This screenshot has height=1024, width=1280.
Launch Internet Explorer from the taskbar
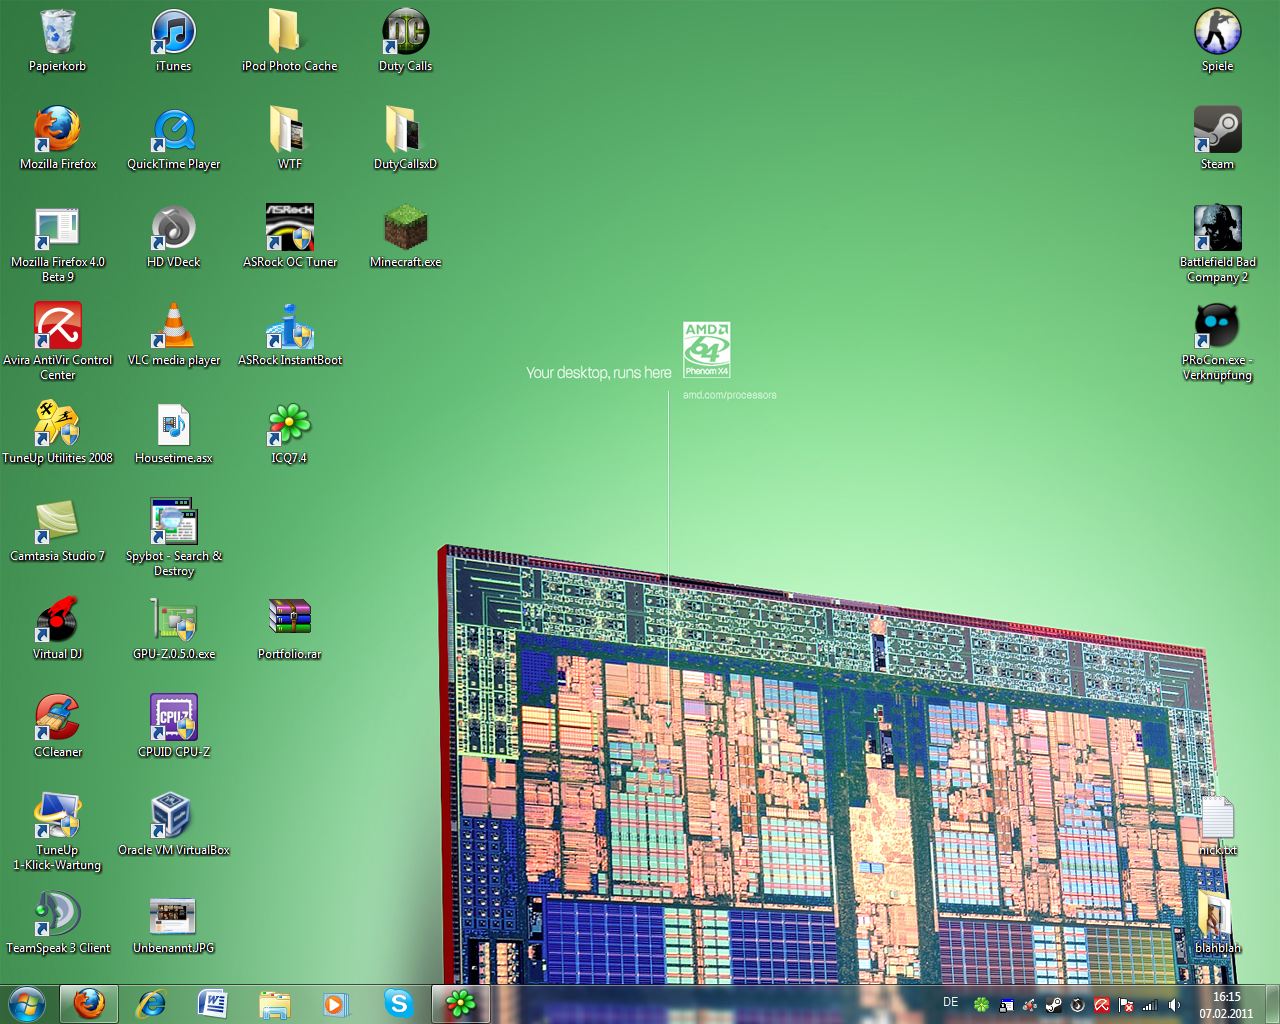[x=151, y=1003]
